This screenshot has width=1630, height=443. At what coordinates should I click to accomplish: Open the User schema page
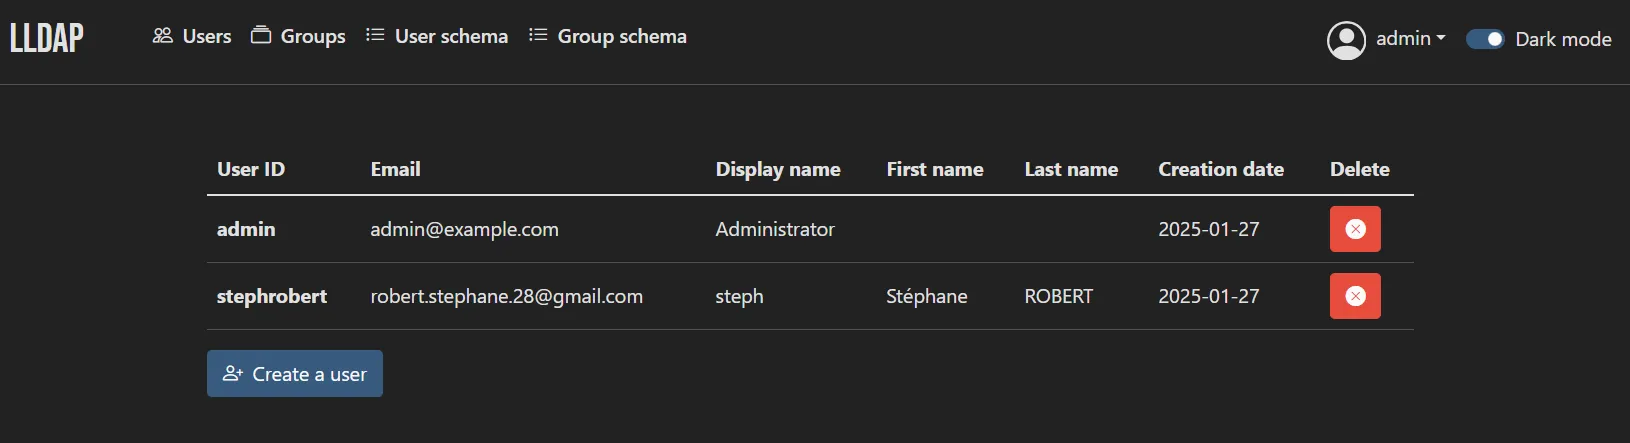click(451, 36)
